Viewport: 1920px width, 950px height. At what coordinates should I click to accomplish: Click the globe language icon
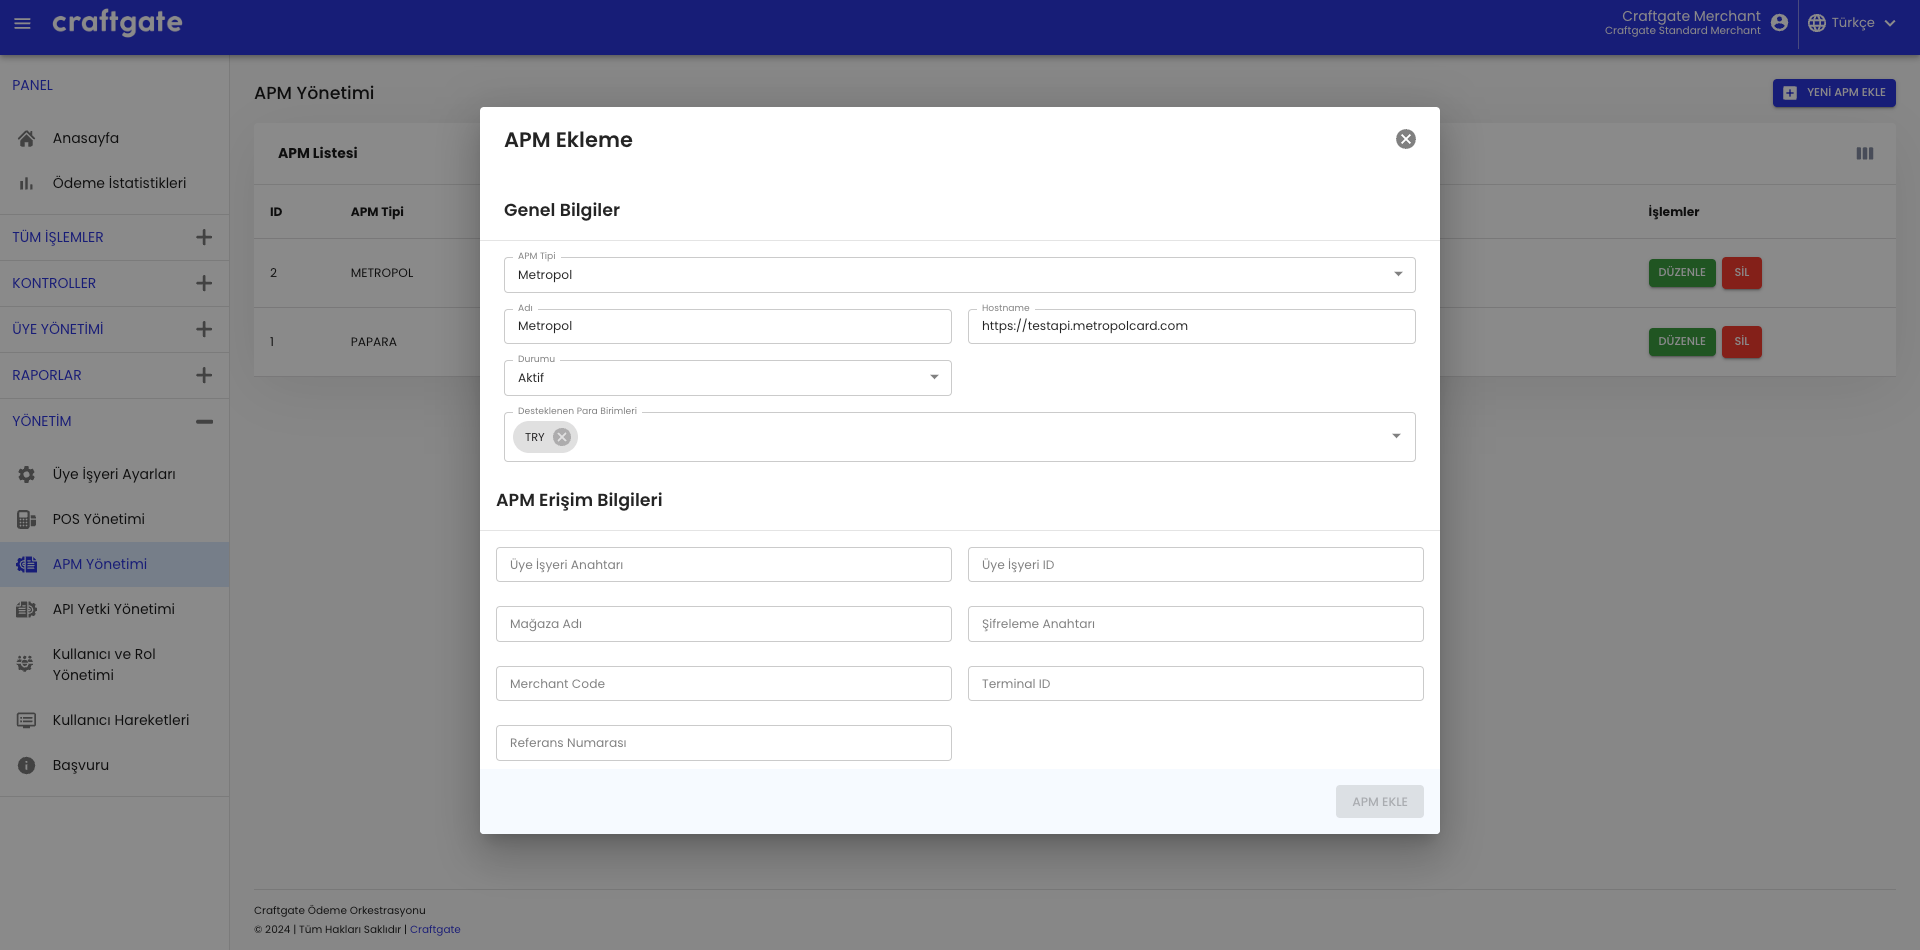tap(1817, 23)
